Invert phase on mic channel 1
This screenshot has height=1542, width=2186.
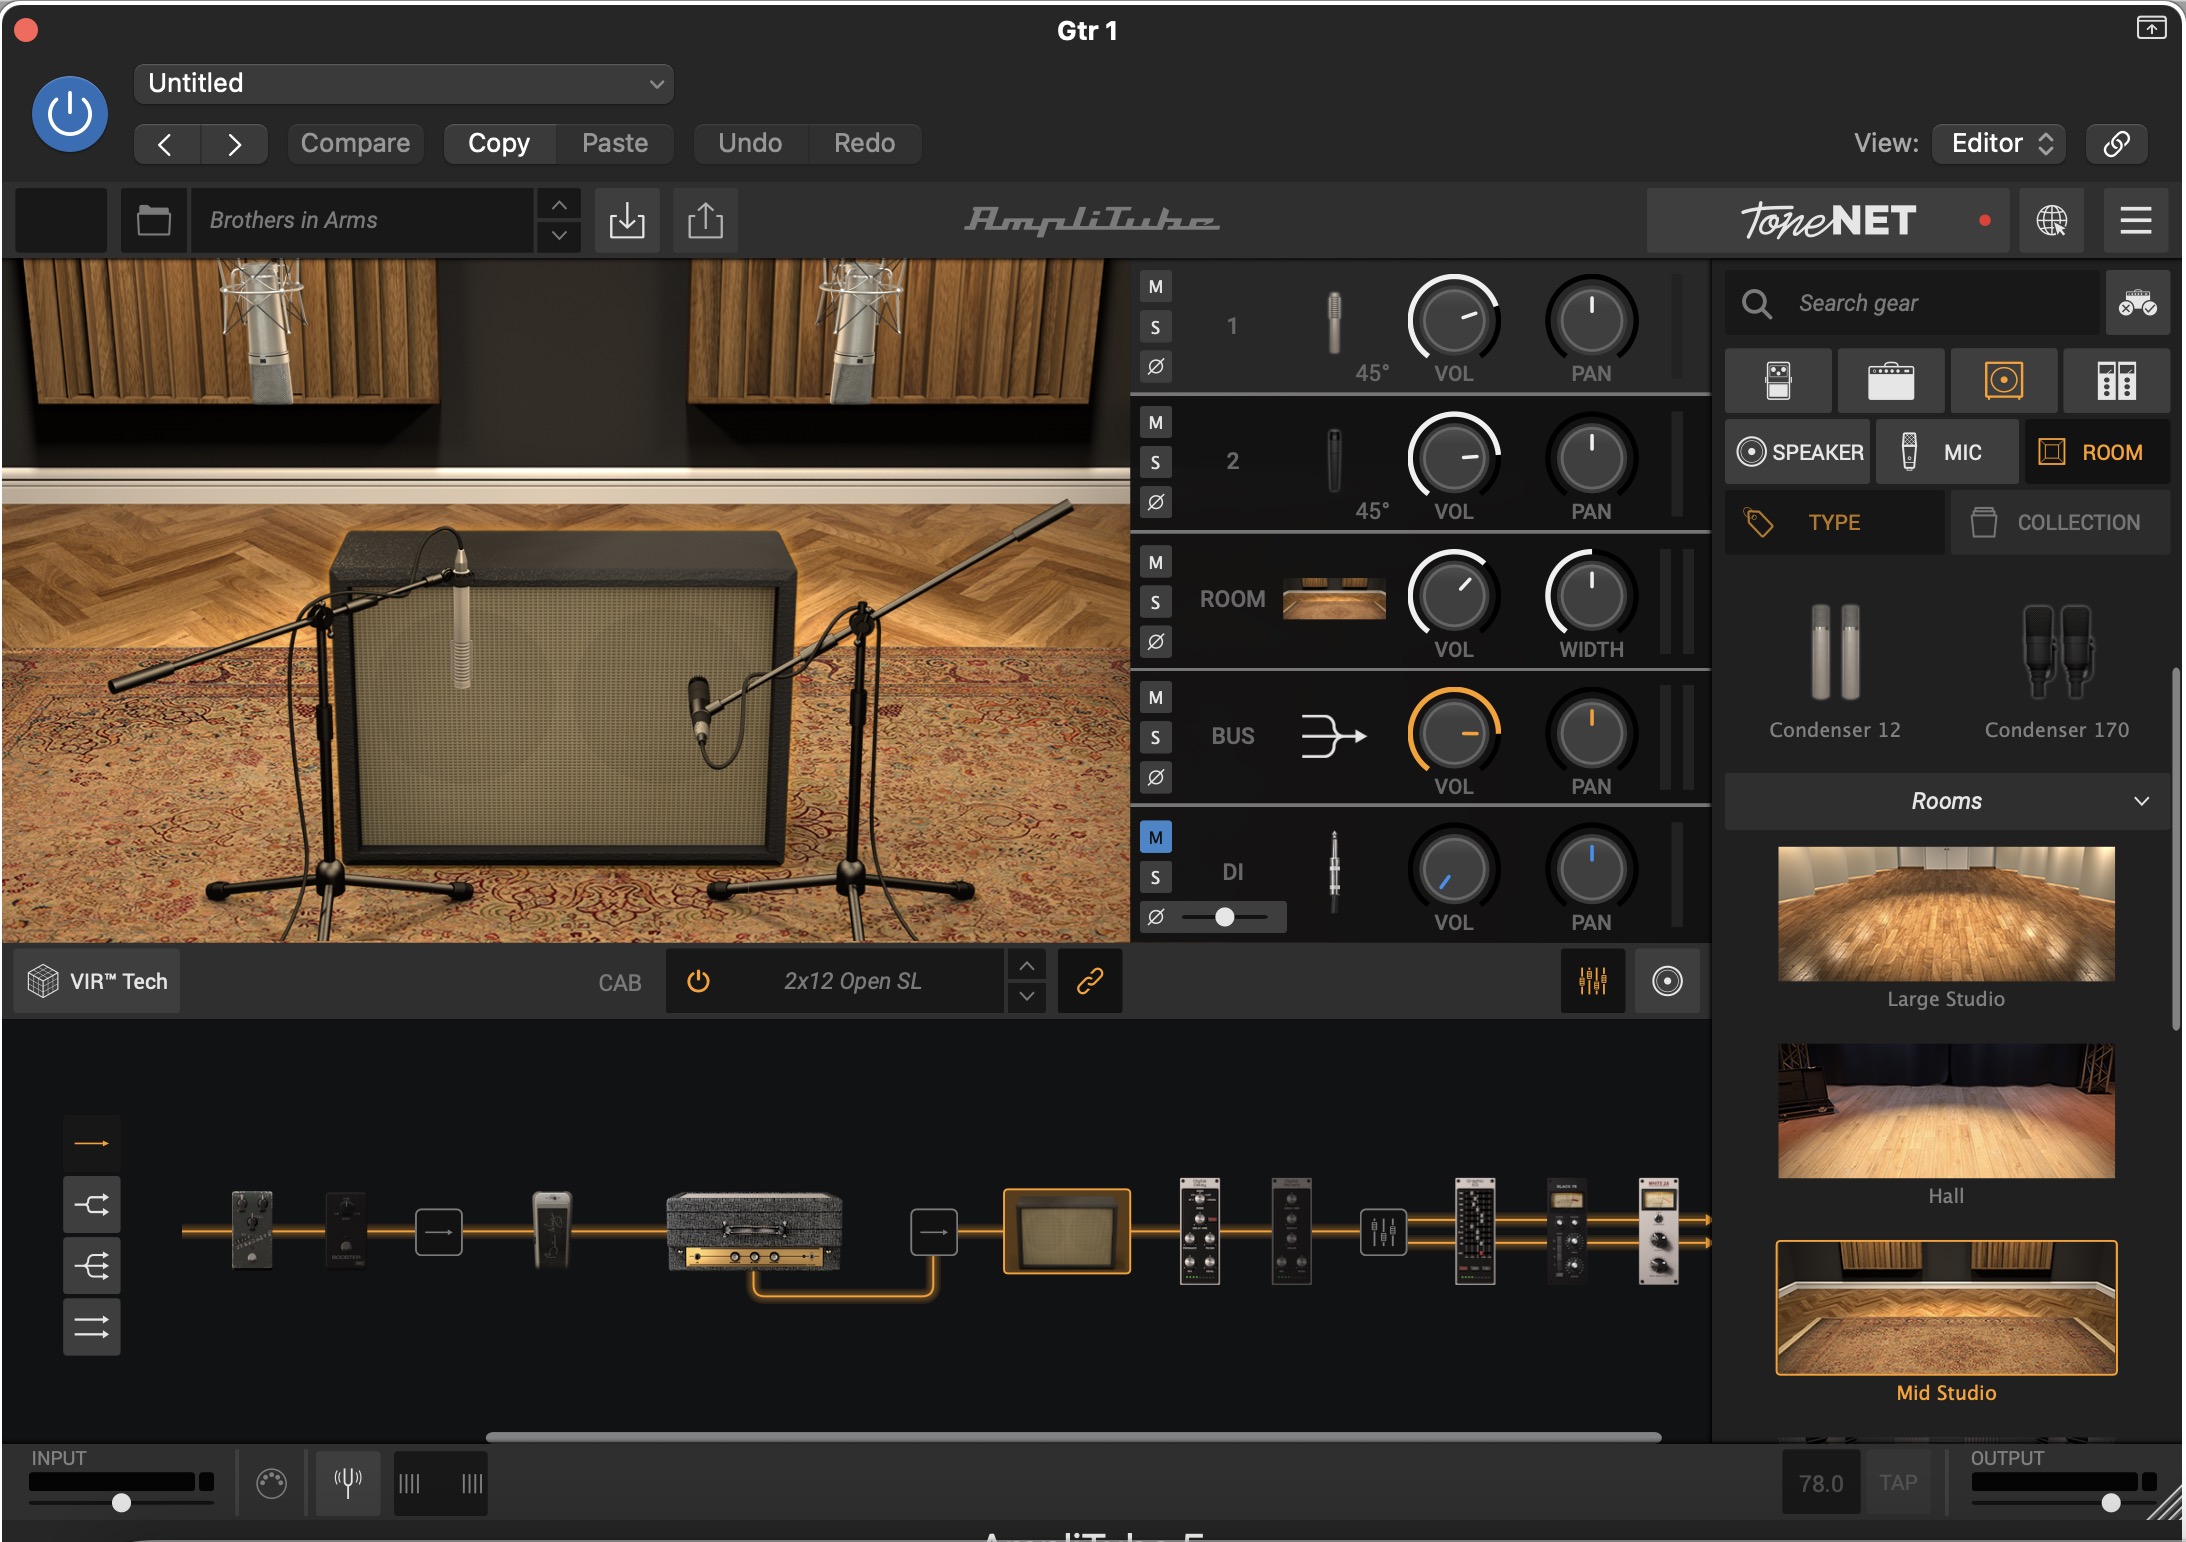pos(1156,366)
